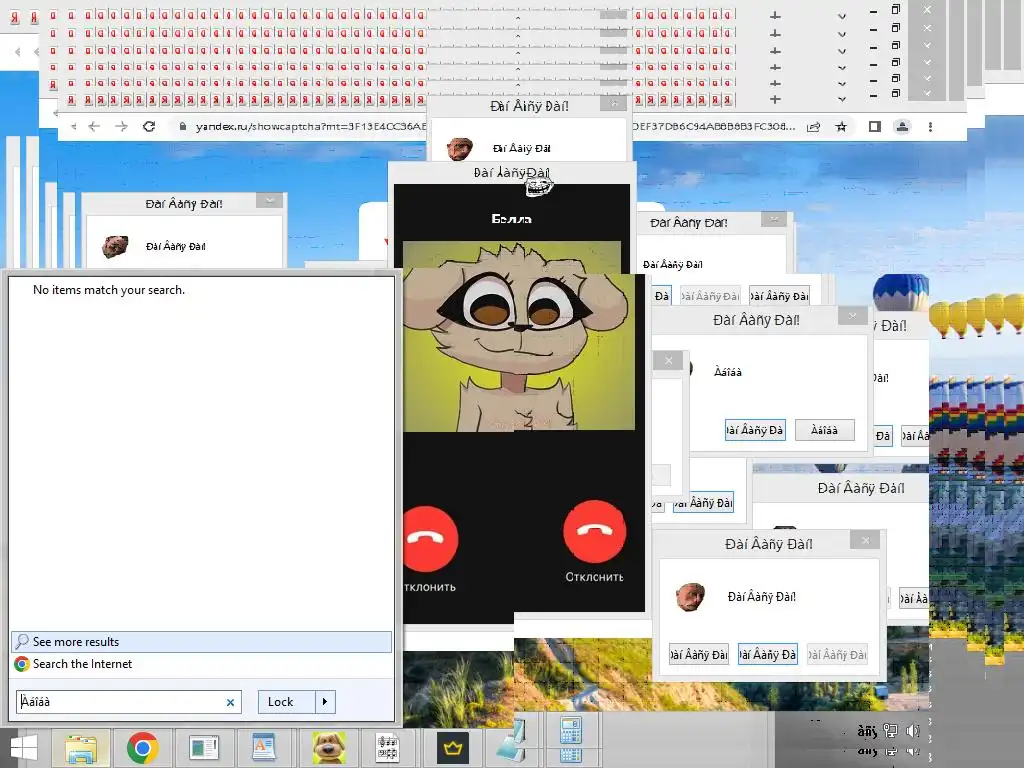The width and height of the screenshot is (1024, 768).
Task: Decline the call with the labeled red button
Action: [x=594, y=532]
